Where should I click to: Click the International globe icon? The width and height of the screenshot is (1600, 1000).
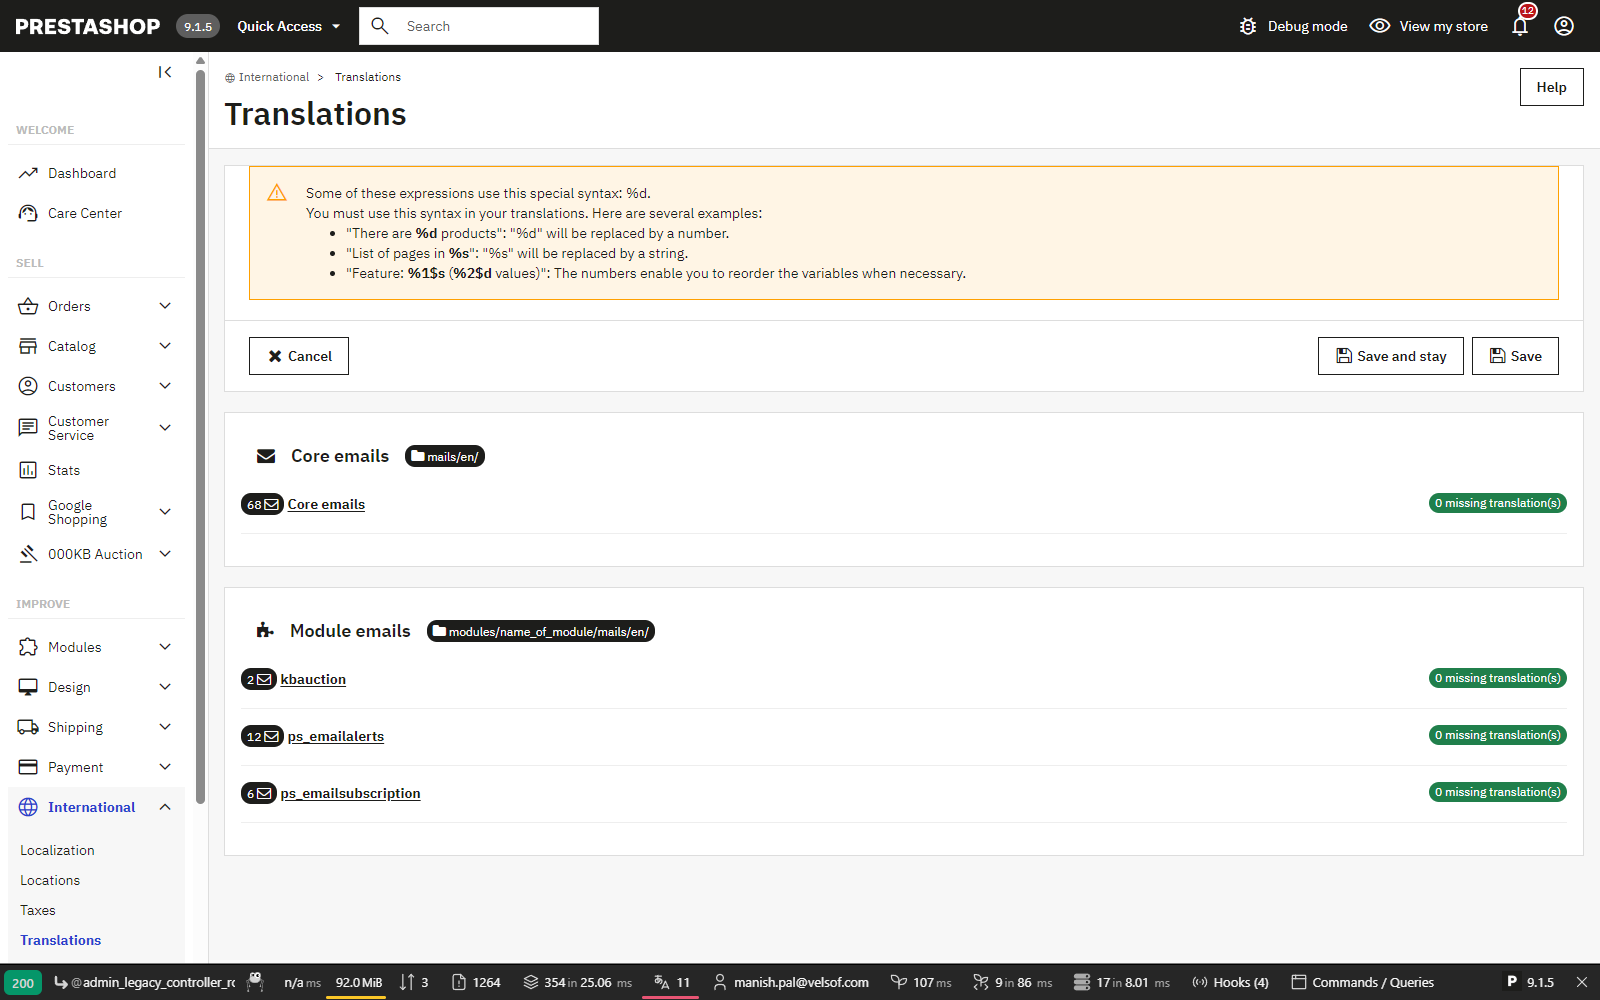point(28,807)
